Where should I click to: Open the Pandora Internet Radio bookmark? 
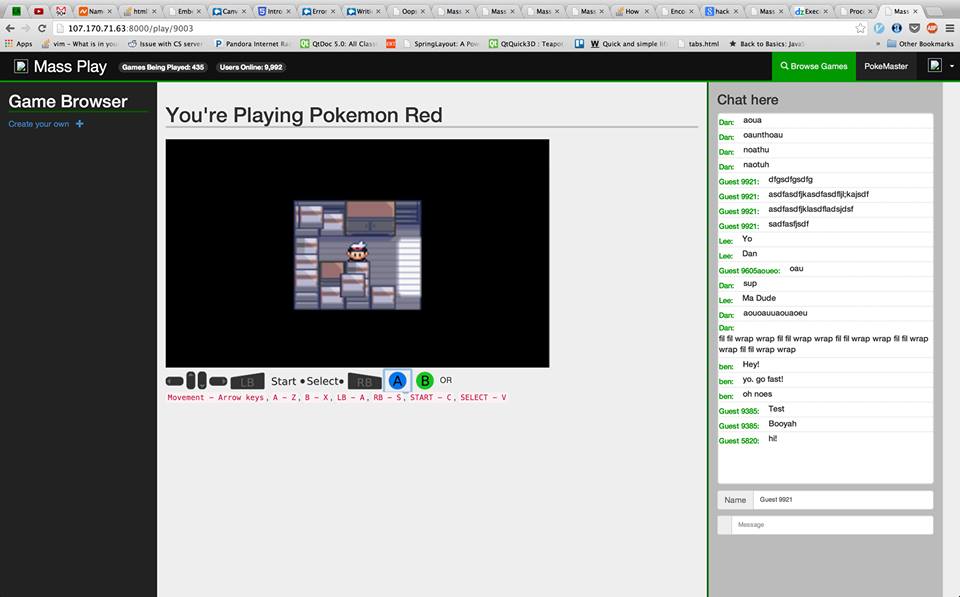click(252, 44)
